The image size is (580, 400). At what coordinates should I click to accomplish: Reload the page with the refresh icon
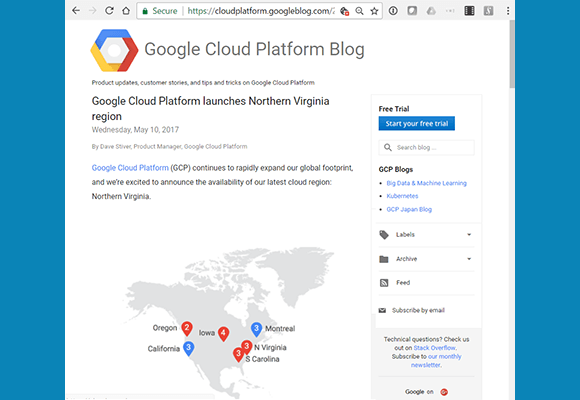click(x=109, y=11)
